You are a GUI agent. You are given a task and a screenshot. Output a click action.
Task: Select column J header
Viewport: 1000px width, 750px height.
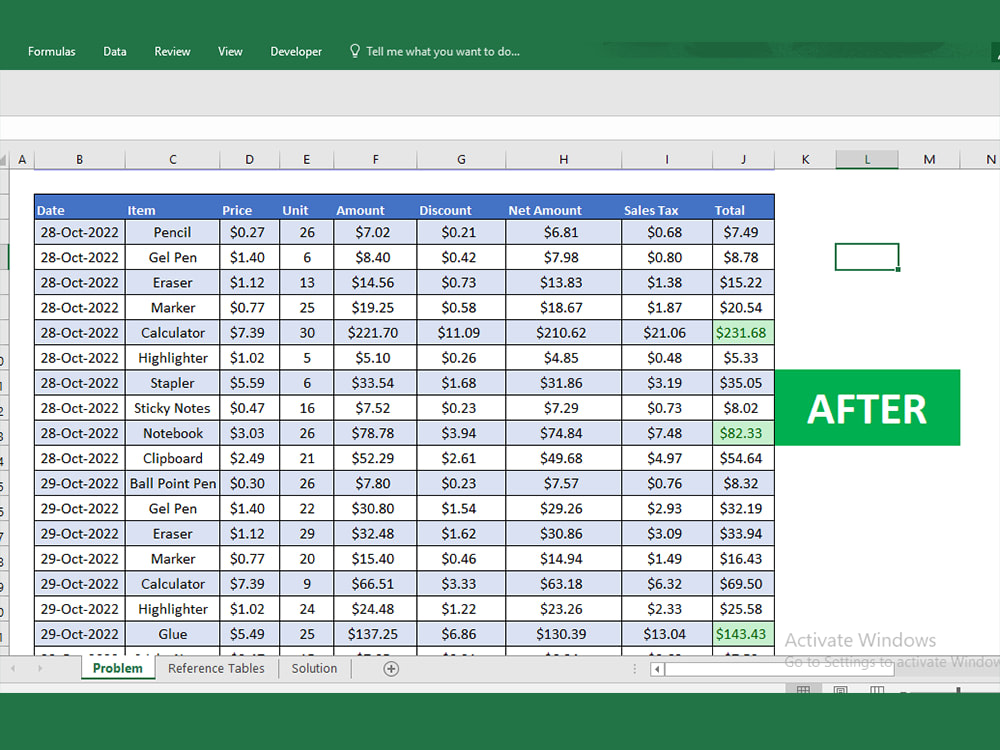tap(744, 159)
